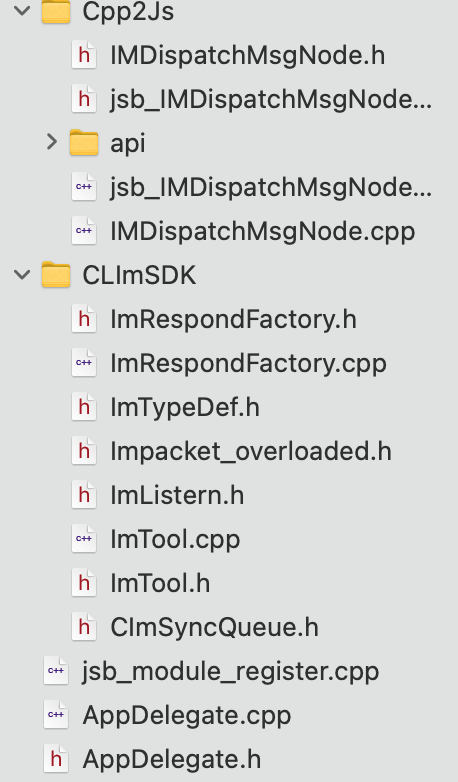The height and width of the screenshot is (782, 458).
Task: Collapse the Cpp2Js folder
Action: point(22,11)
